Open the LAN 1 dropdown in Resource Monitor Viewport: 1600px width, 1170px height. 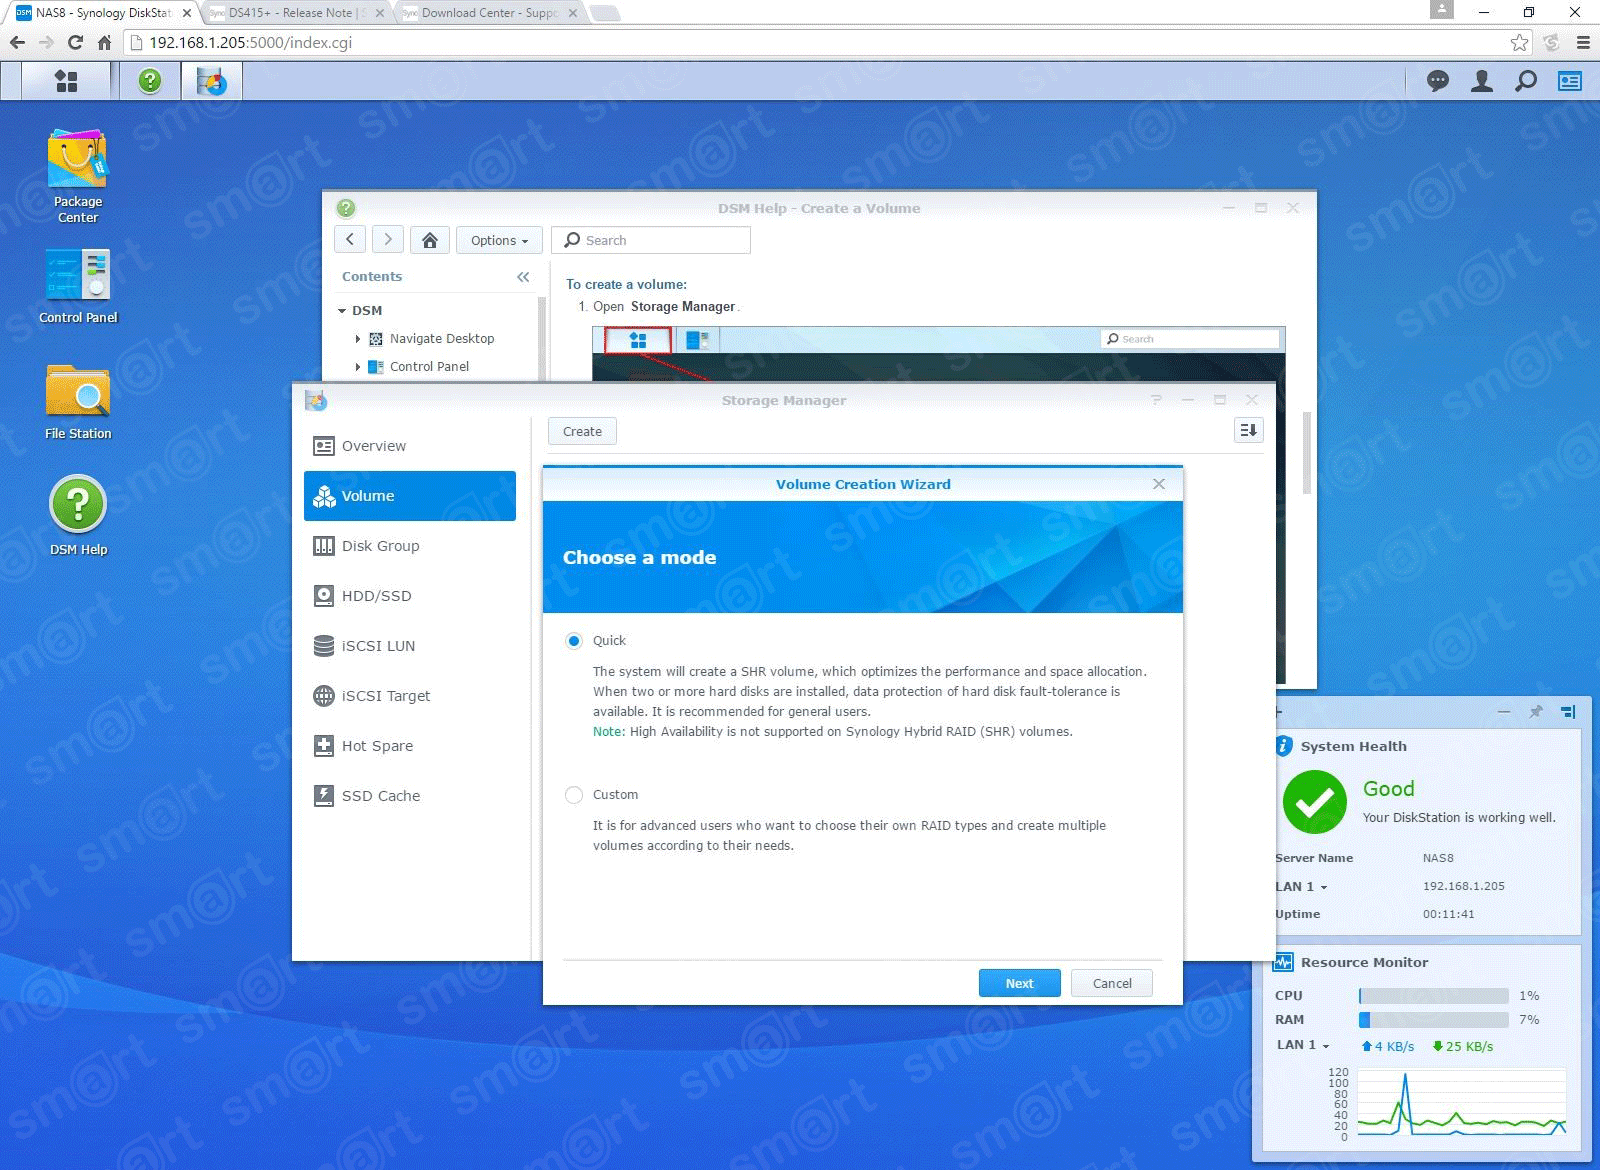pos(1304,1045)
